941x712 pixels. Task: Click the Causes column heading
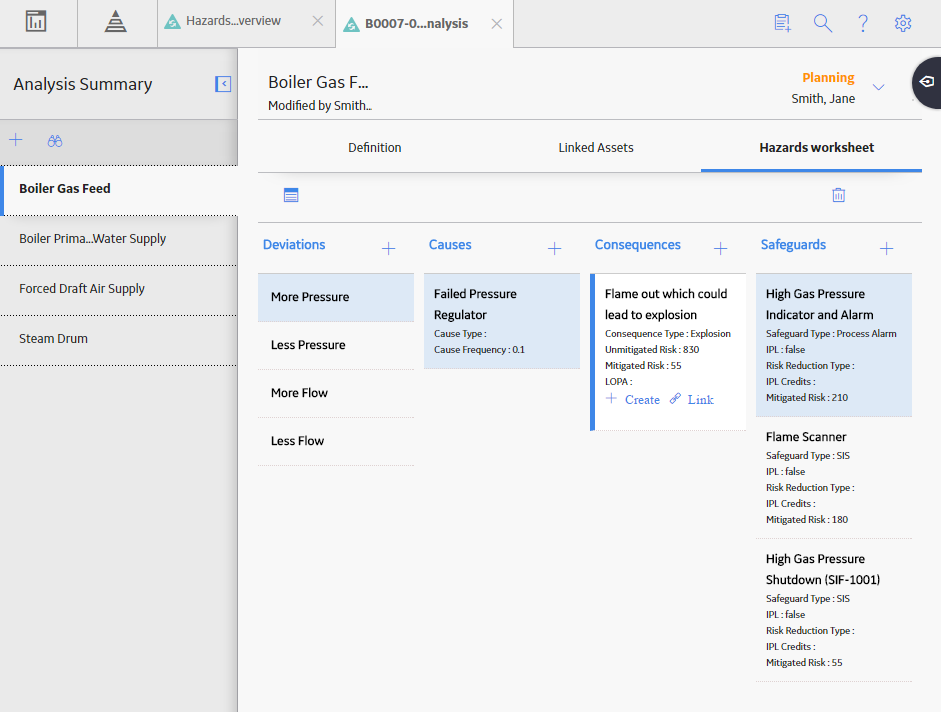point(450,245)
